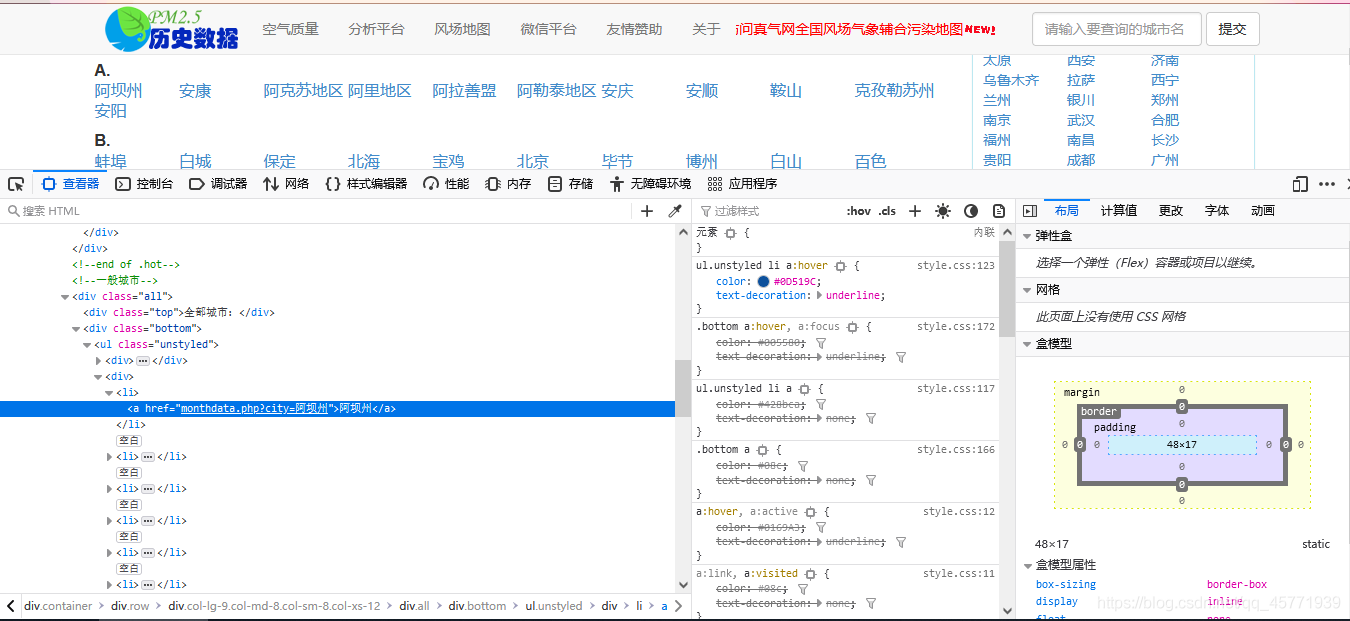Open the 性能 performance tab
Screen dimensions: 1350x621
(446, 184)
